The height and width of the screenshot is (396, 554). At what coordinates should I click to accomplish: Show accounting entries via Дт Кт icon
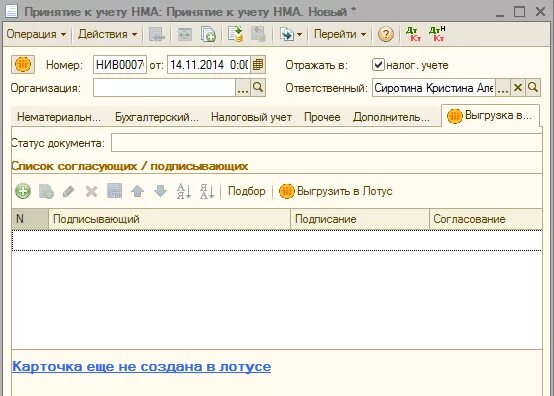(413, 34)
